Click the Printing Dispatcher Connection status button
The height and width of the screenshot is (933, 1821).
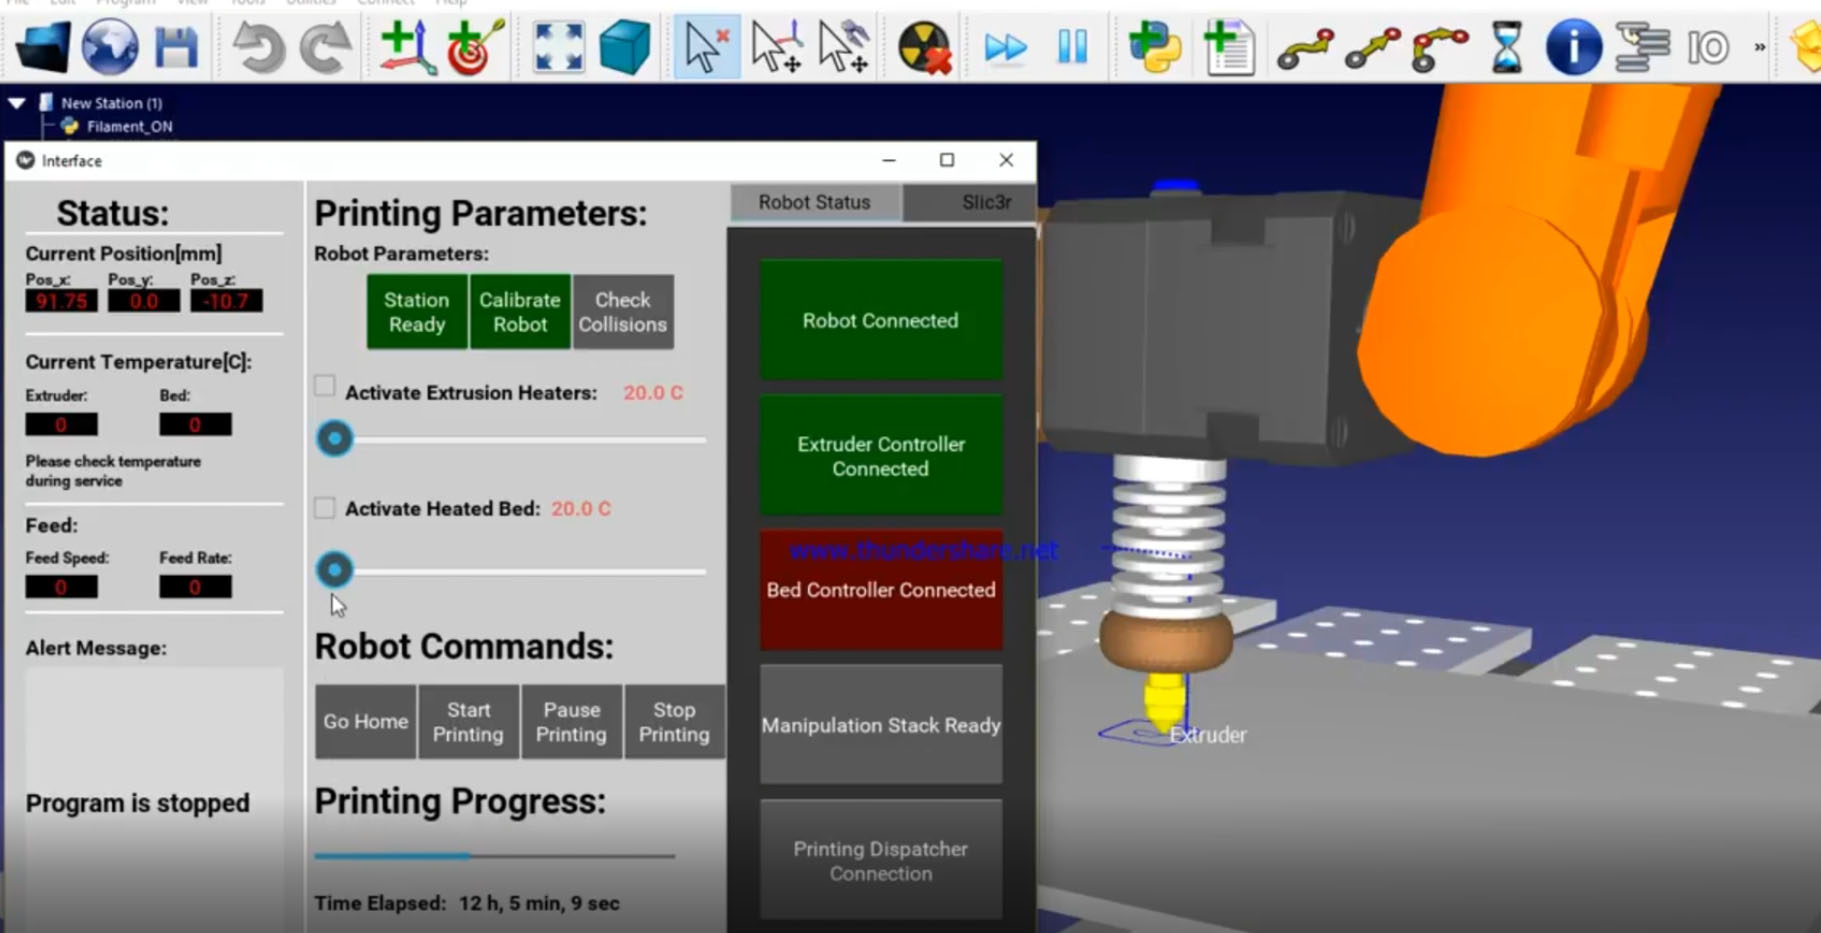881,860
